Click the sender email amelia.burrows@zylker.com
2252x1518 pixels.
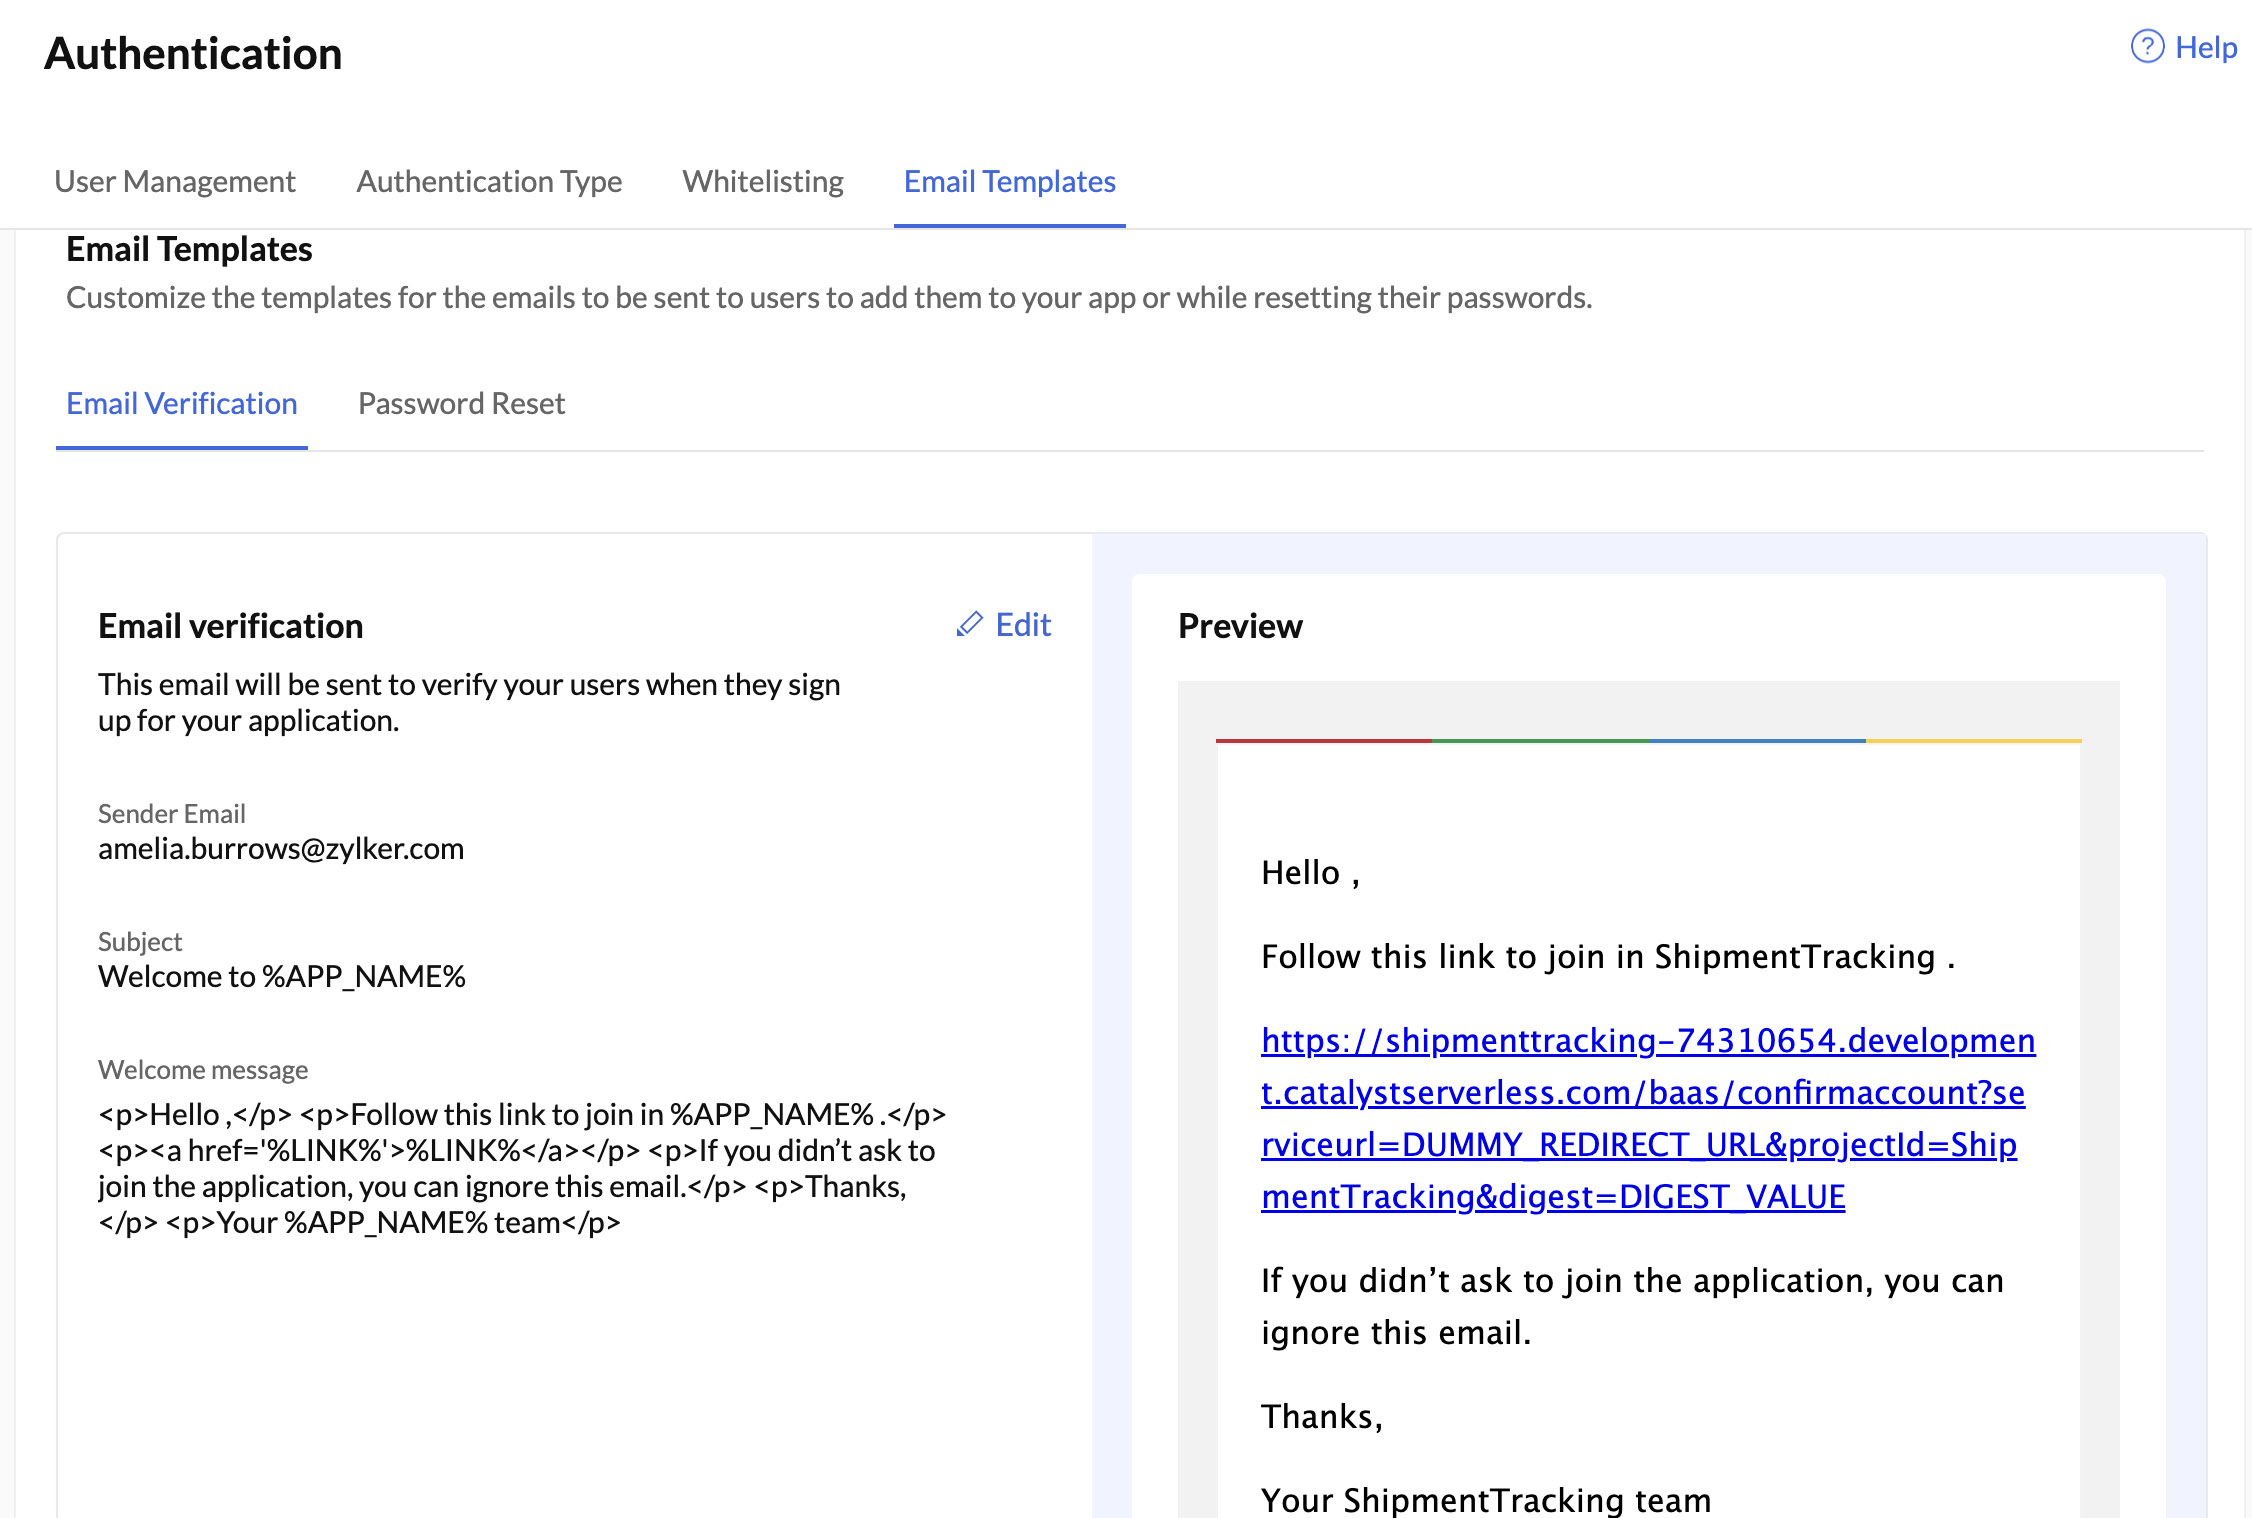[281, 848]
